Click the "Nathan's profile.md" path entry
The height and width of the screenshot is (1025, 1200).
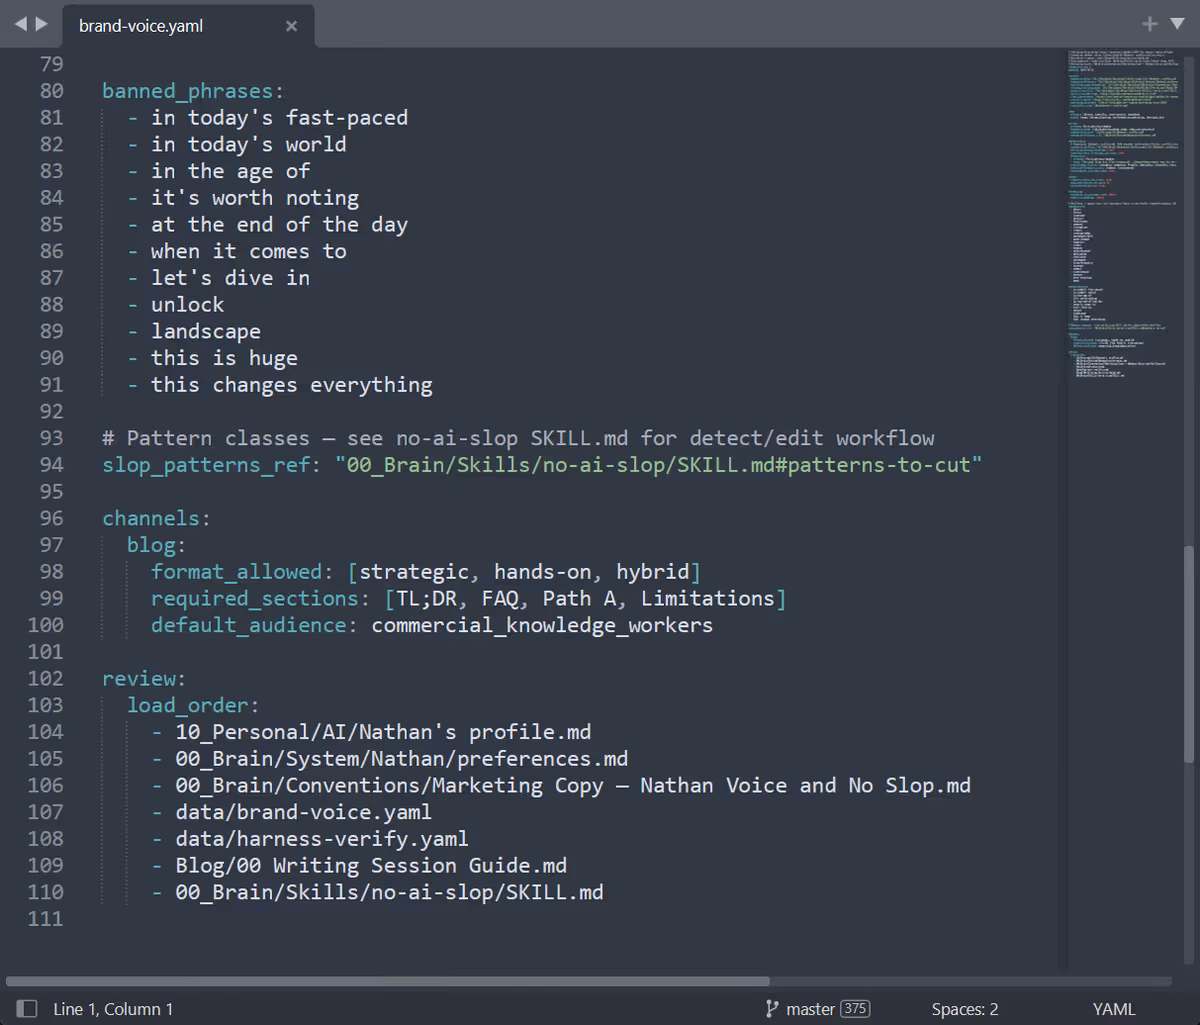[383, 732]
